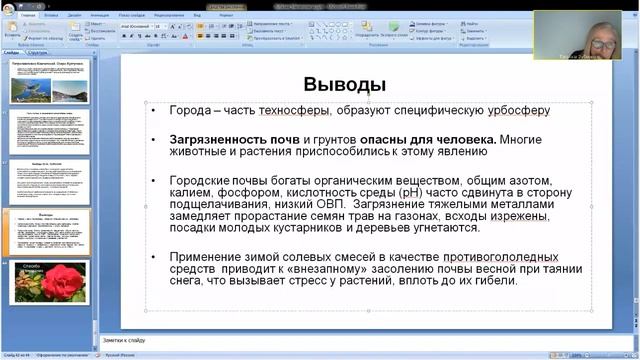Click the notes field Заметки к слайду
This screenshot has width=640, height=360.
click(x=366, y=341)
